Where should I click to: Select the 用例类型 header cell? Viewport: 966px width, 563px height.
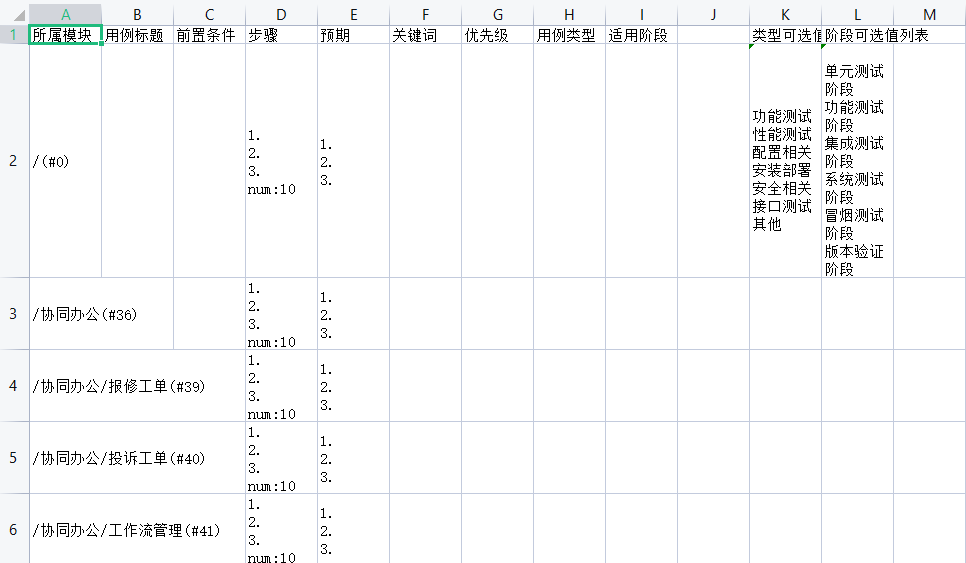569,35
